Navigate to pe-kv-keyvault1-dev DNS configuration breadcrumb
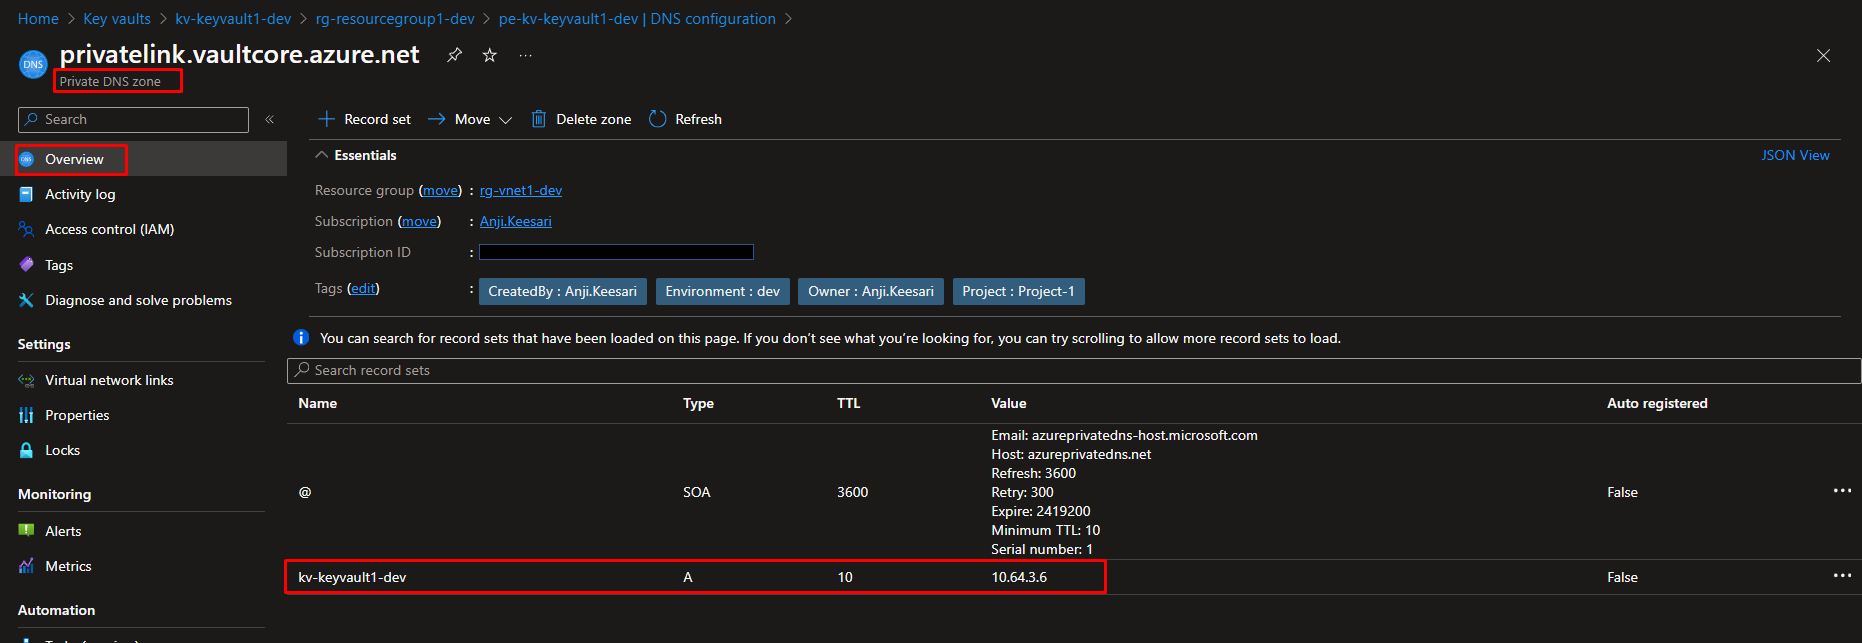 (x=637, y=19)
